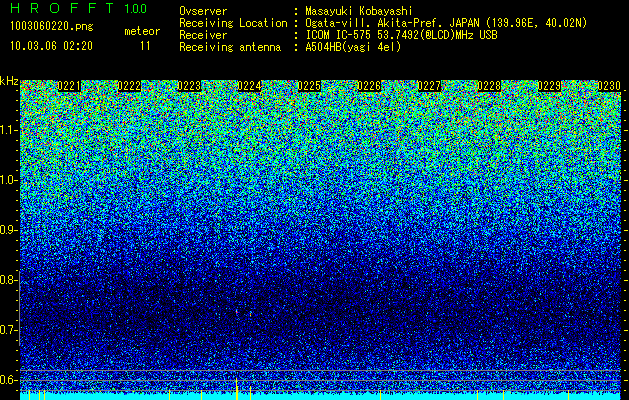The width and height of the screenshot is (629, 400).
Task: Click the 0229 time marker label
Action: point(550,86)
